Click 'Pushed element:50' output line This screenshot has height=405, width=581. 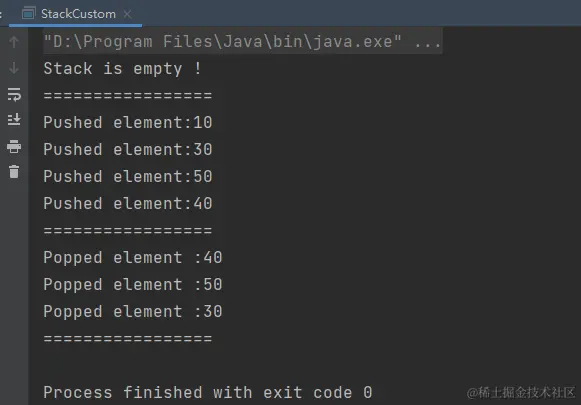coord(128,177)
